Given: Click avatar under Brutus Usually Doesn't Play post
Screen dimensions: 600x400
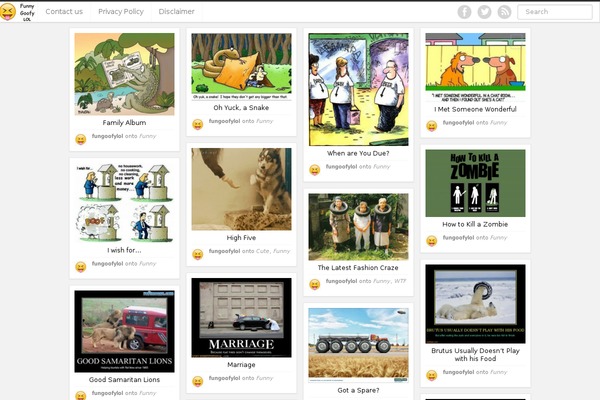Looking at the screenshot, I should click(x=432, y=376).
